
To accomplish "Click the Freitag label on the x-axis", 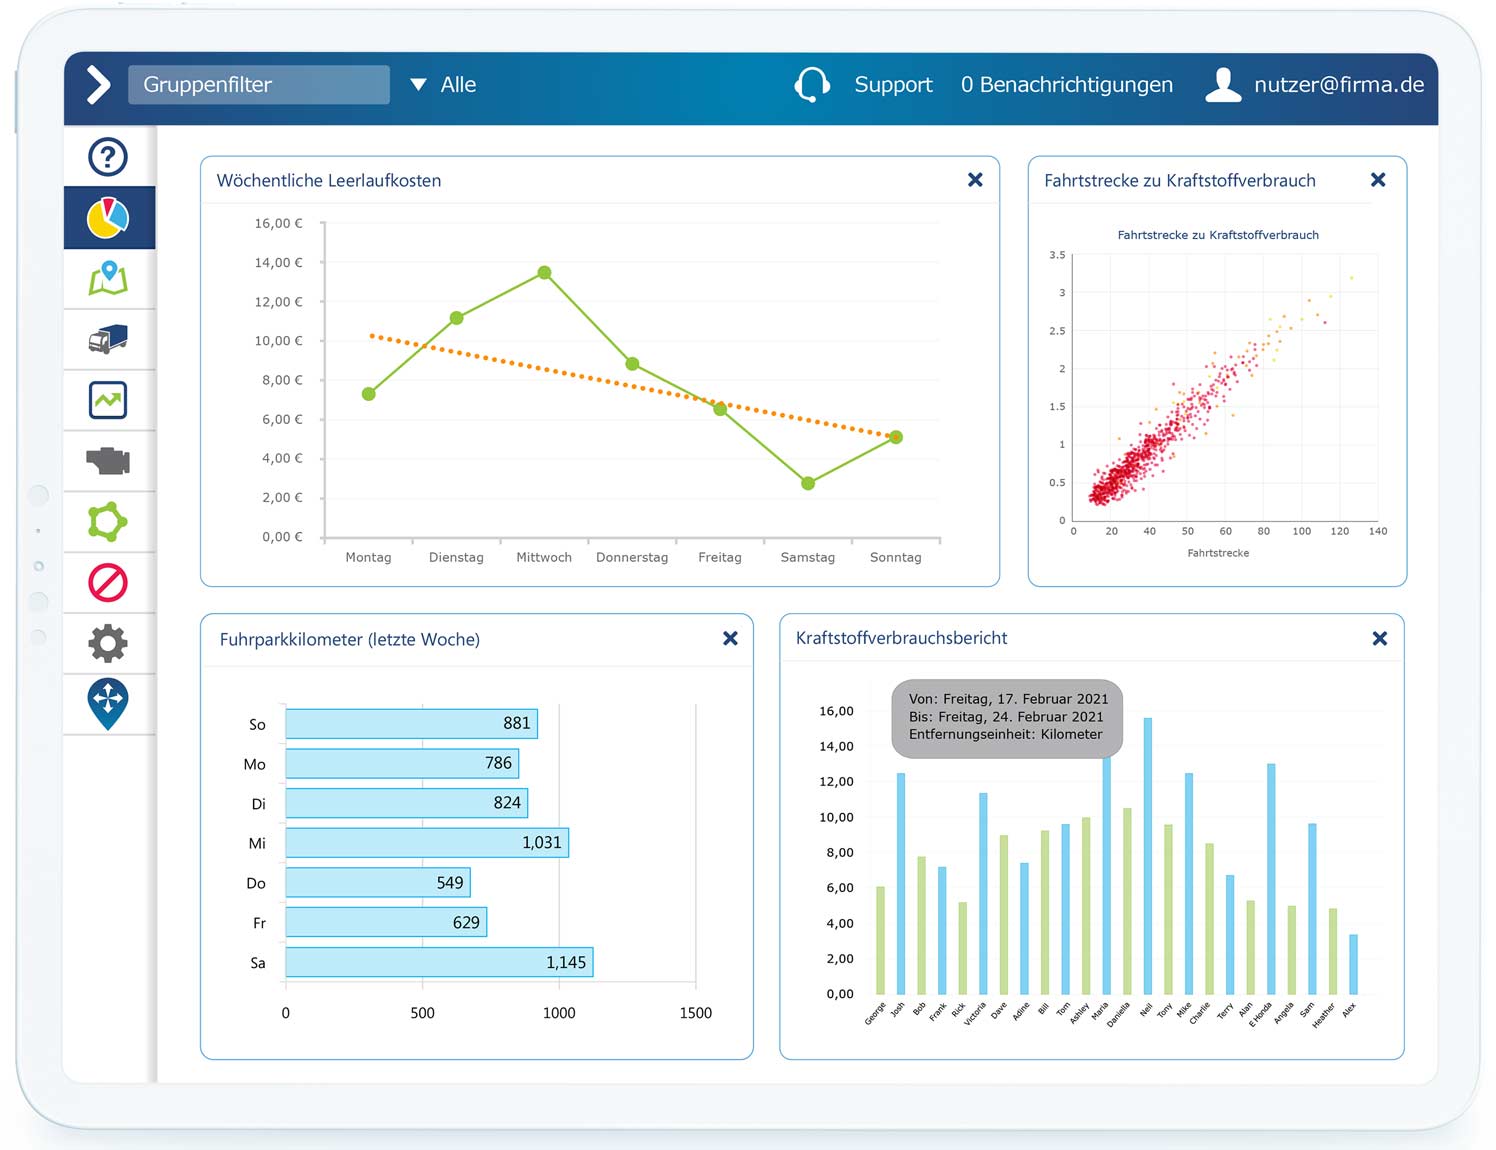I will click(720, 557).
